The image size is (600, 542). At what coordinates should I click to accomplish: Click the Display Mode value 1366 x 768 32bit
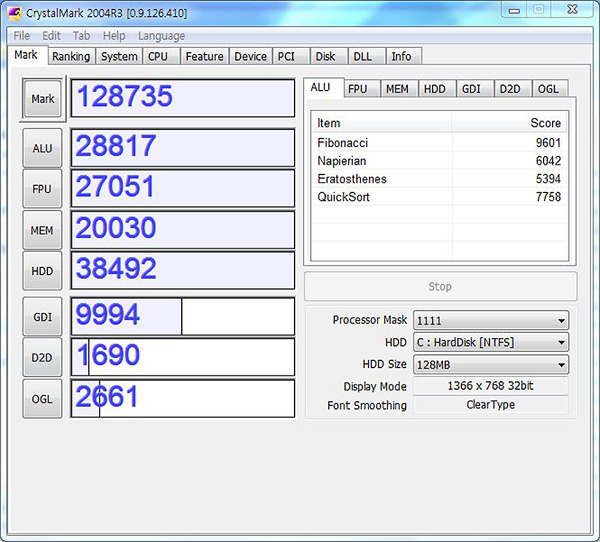[x=491, y=385]
